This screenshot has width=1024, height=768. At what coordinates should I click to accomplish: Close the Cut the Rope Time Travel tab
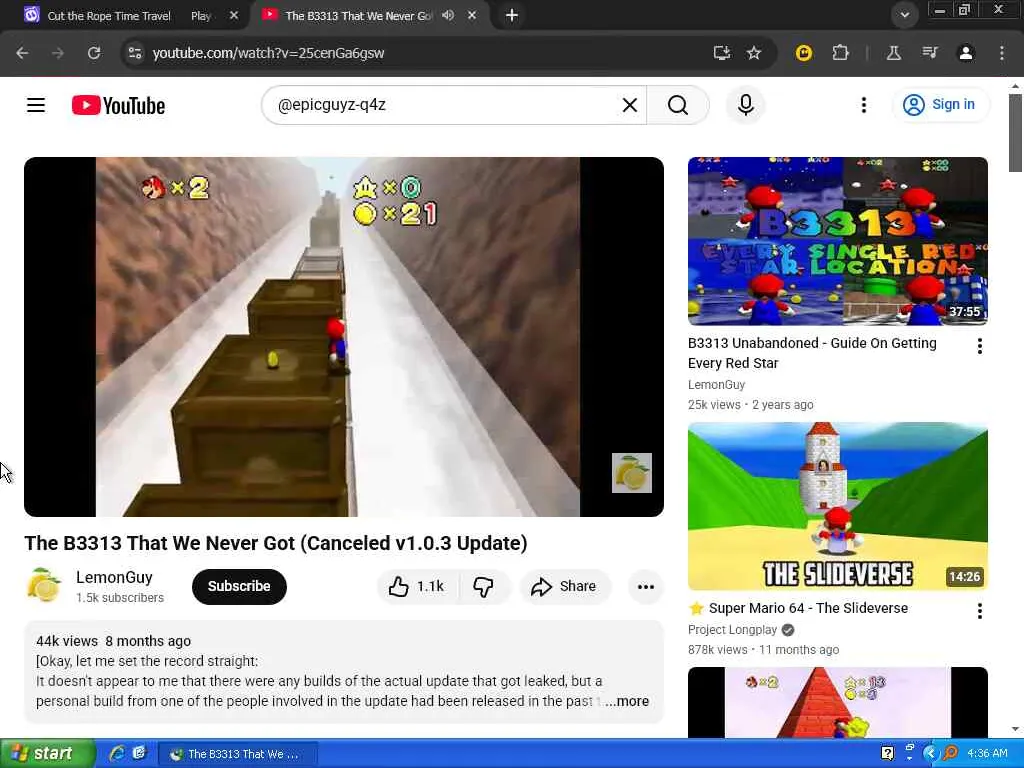(234, 16)
